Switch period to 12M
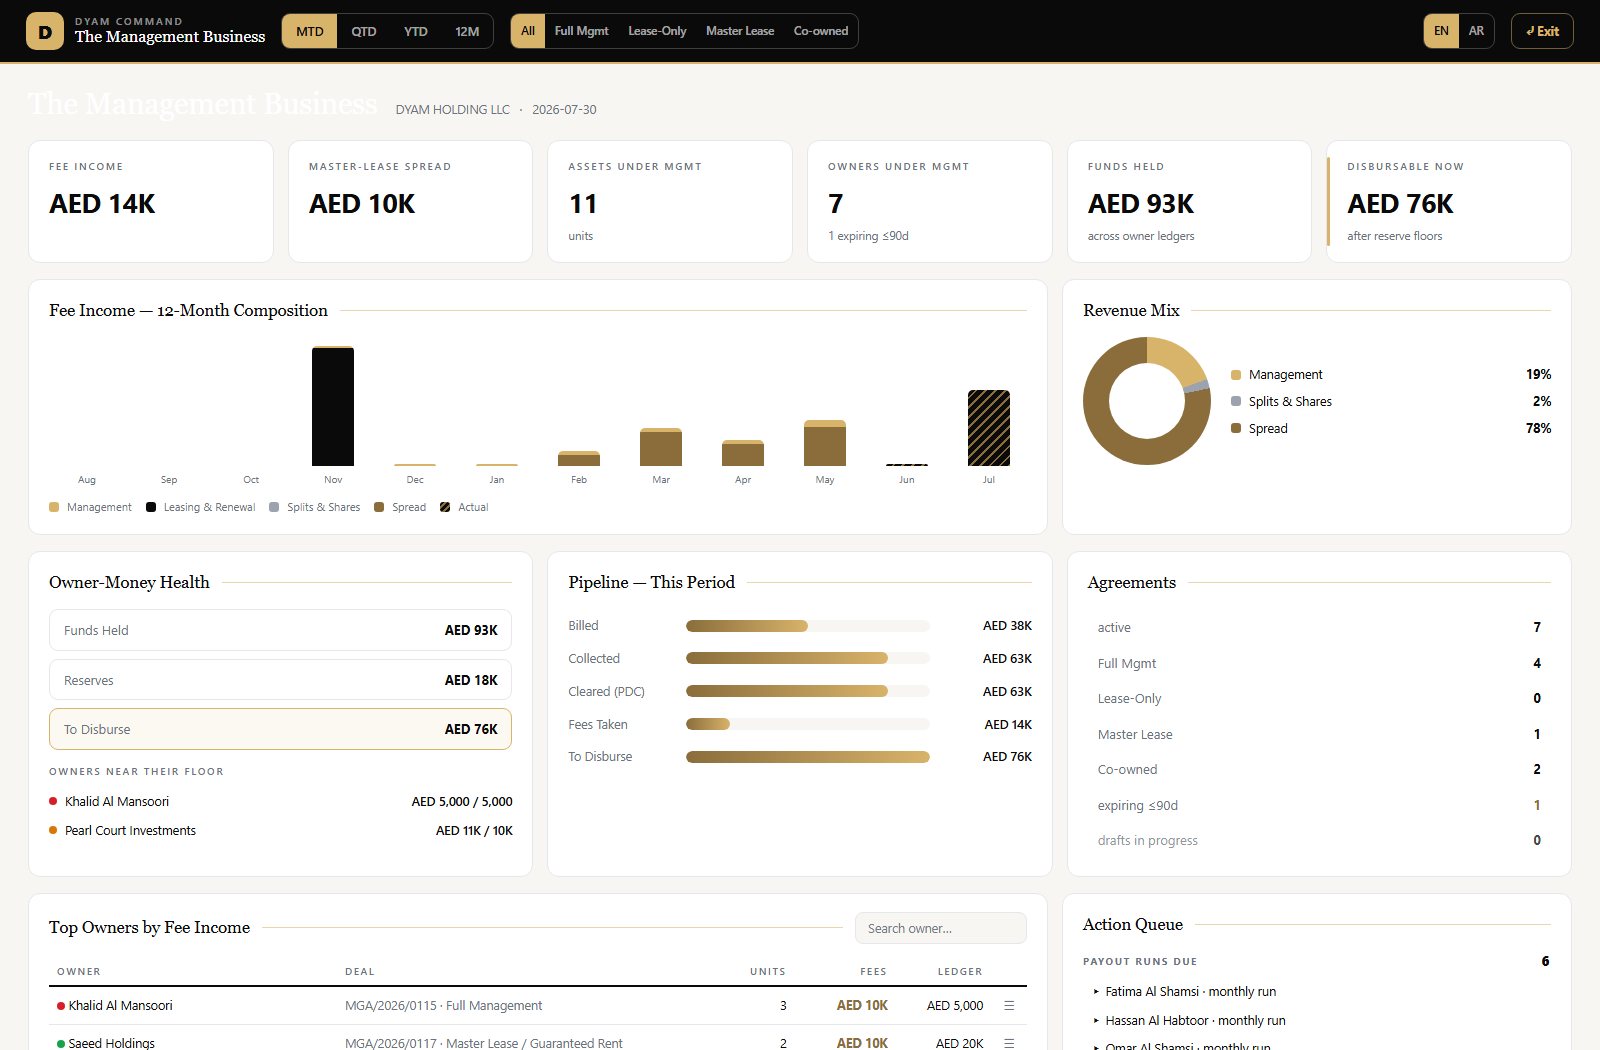This screenshot has height=1050, width=1600. [x=467, y=31]
